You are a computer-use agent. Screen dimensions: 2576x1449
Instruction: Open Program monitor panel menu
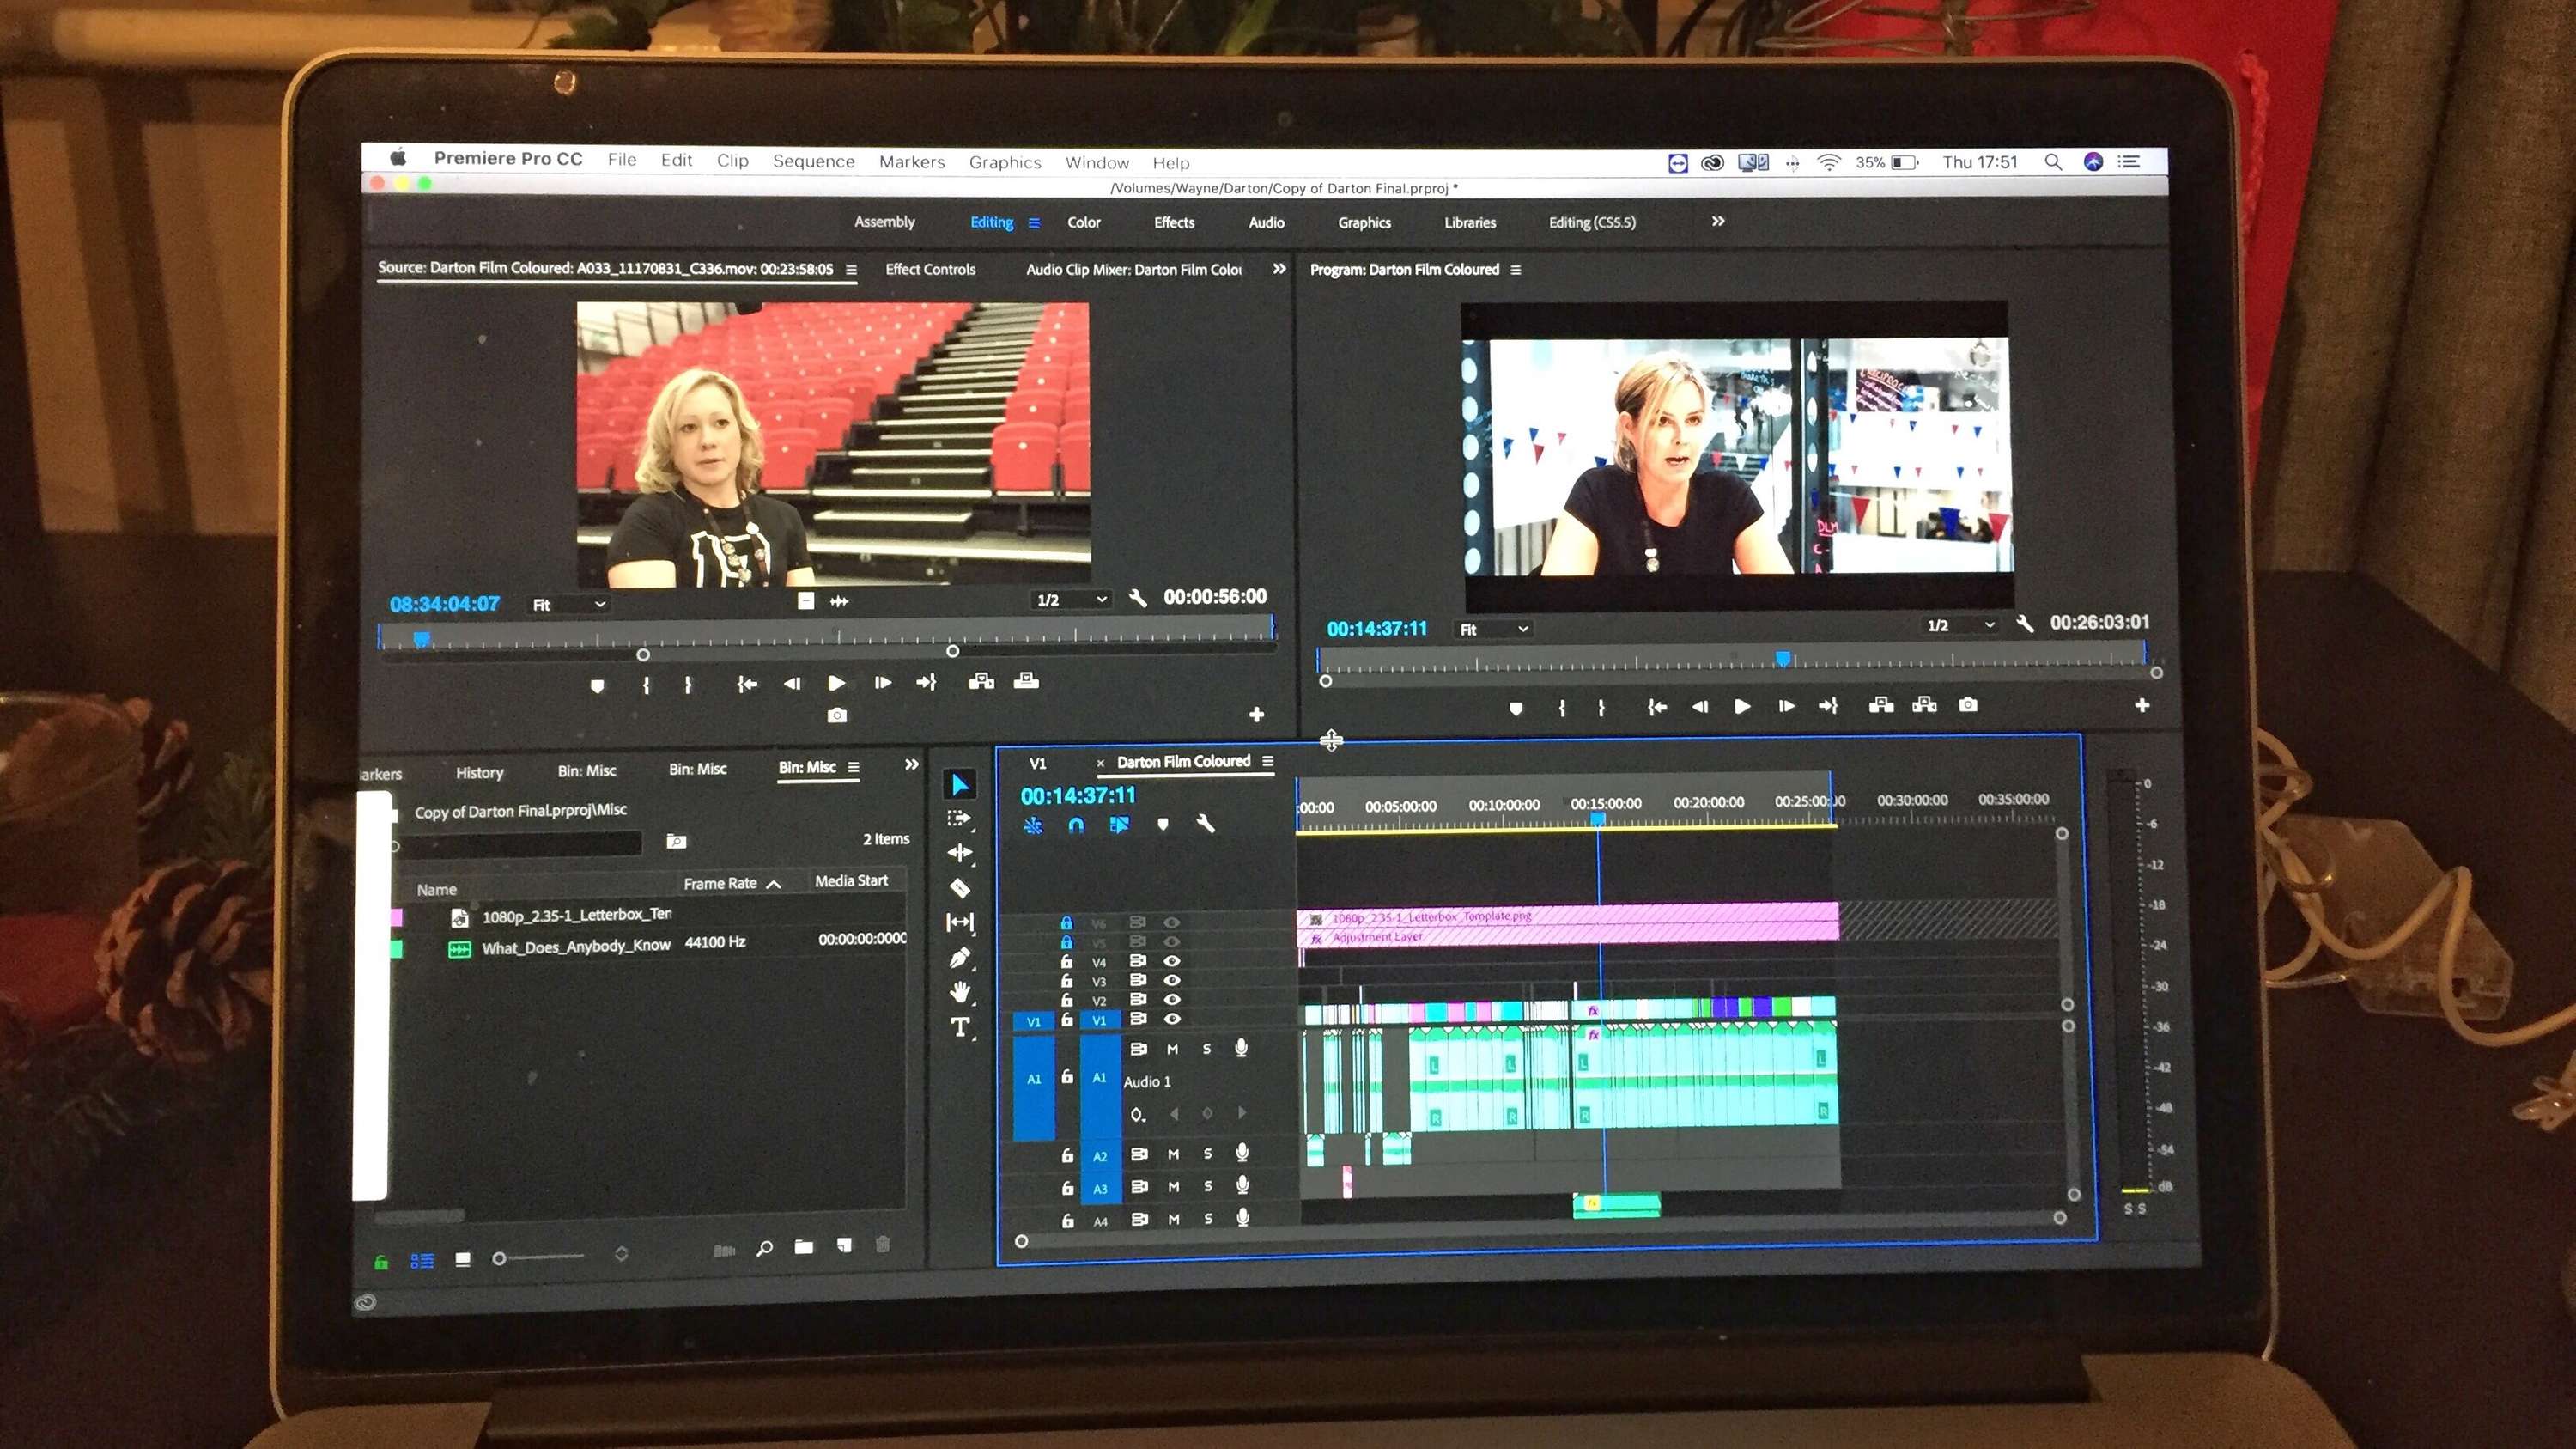click(1515, 270)
